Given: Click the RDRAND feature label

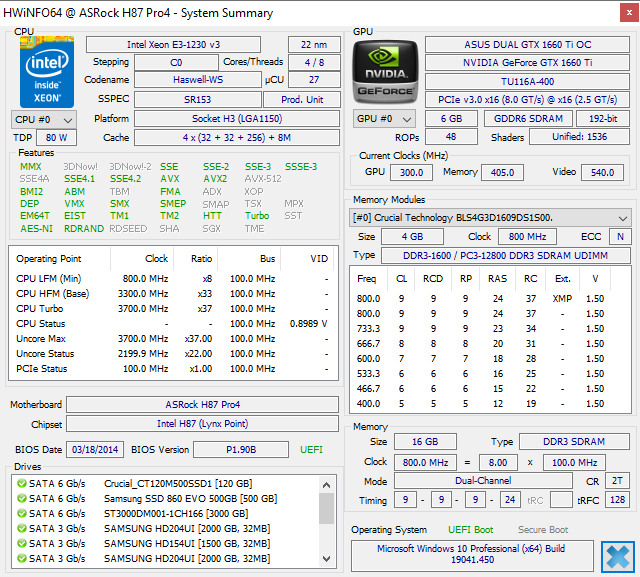Looking at the screenshot, I should click(84, 229).
